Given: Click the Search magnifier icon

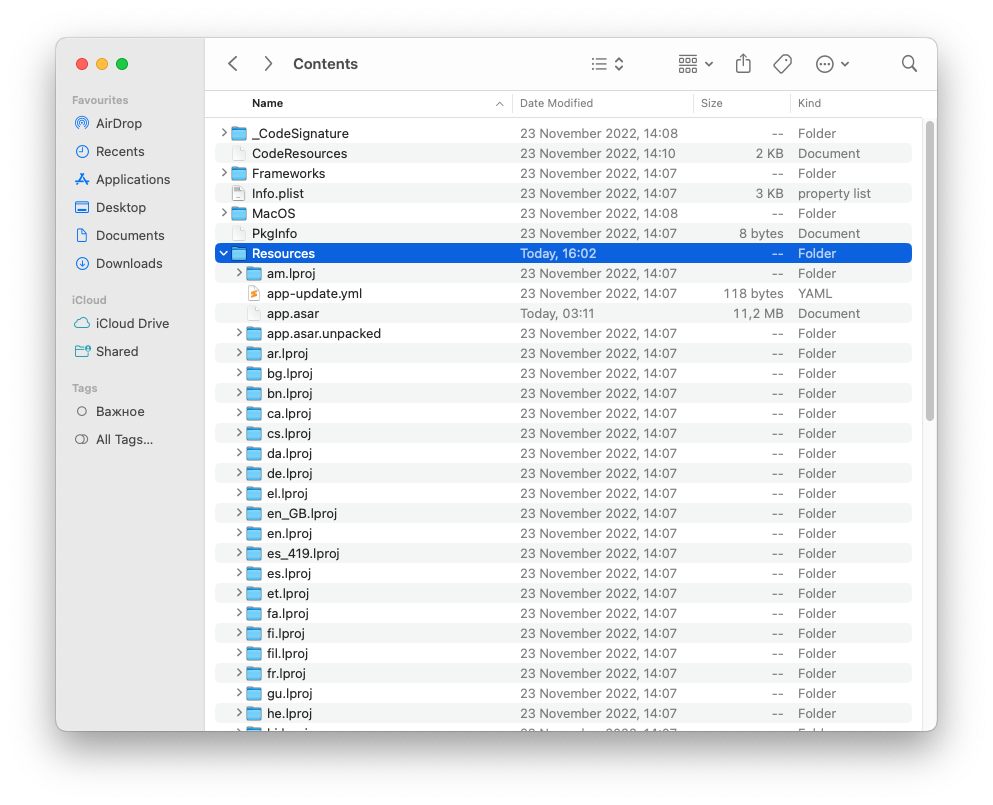Looking at the screenshot, I should coord(909,63).
